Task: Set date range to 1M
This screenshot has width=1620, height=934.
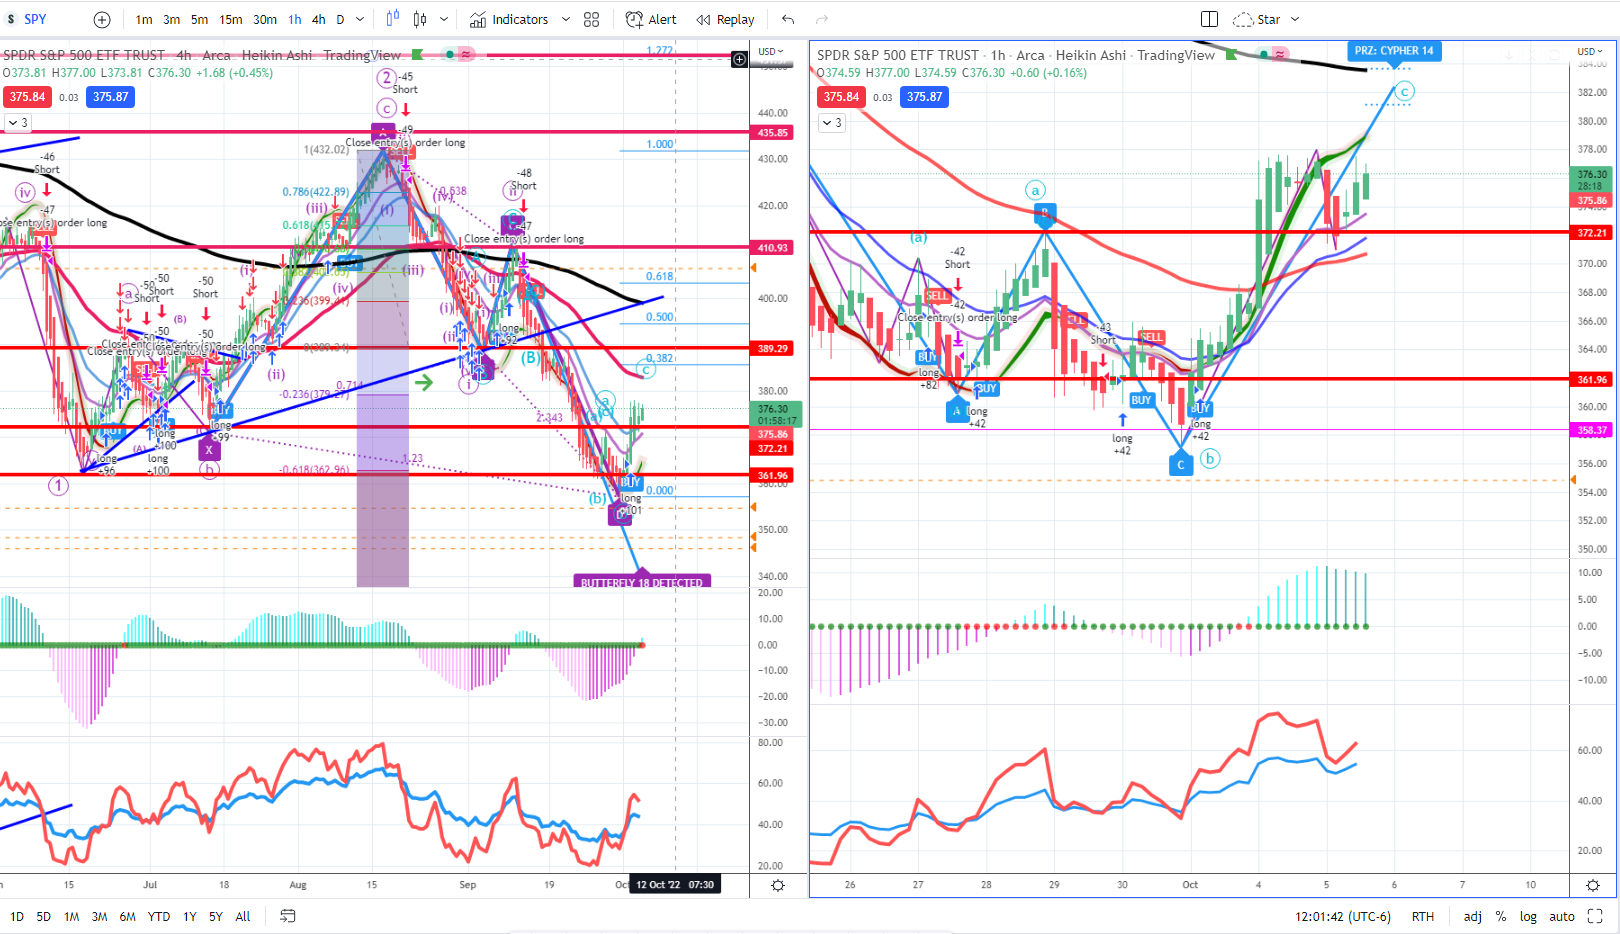Action: click(71, 916)
